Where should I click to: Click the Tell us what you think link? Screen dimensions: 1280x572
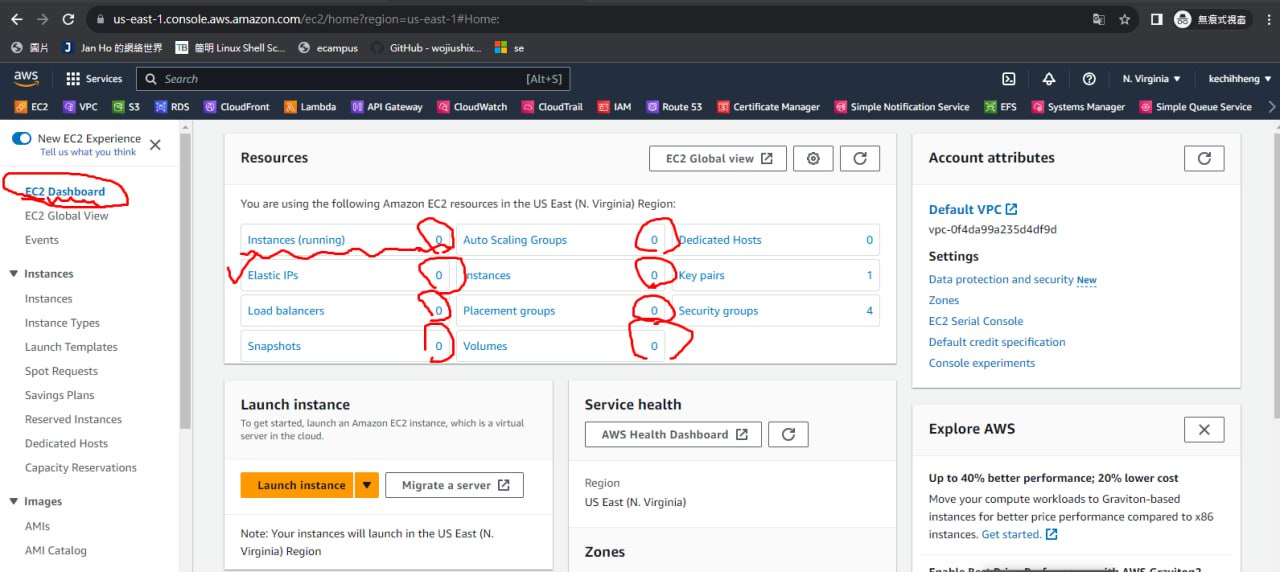tap(88, 152)
